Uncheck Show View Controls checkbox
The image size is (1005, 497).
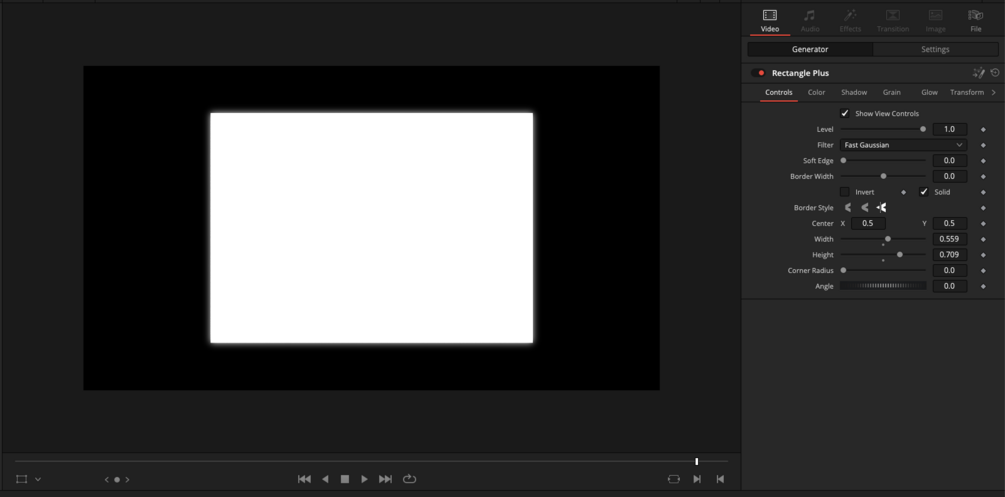pyautogui.click(x=845, y=114)
